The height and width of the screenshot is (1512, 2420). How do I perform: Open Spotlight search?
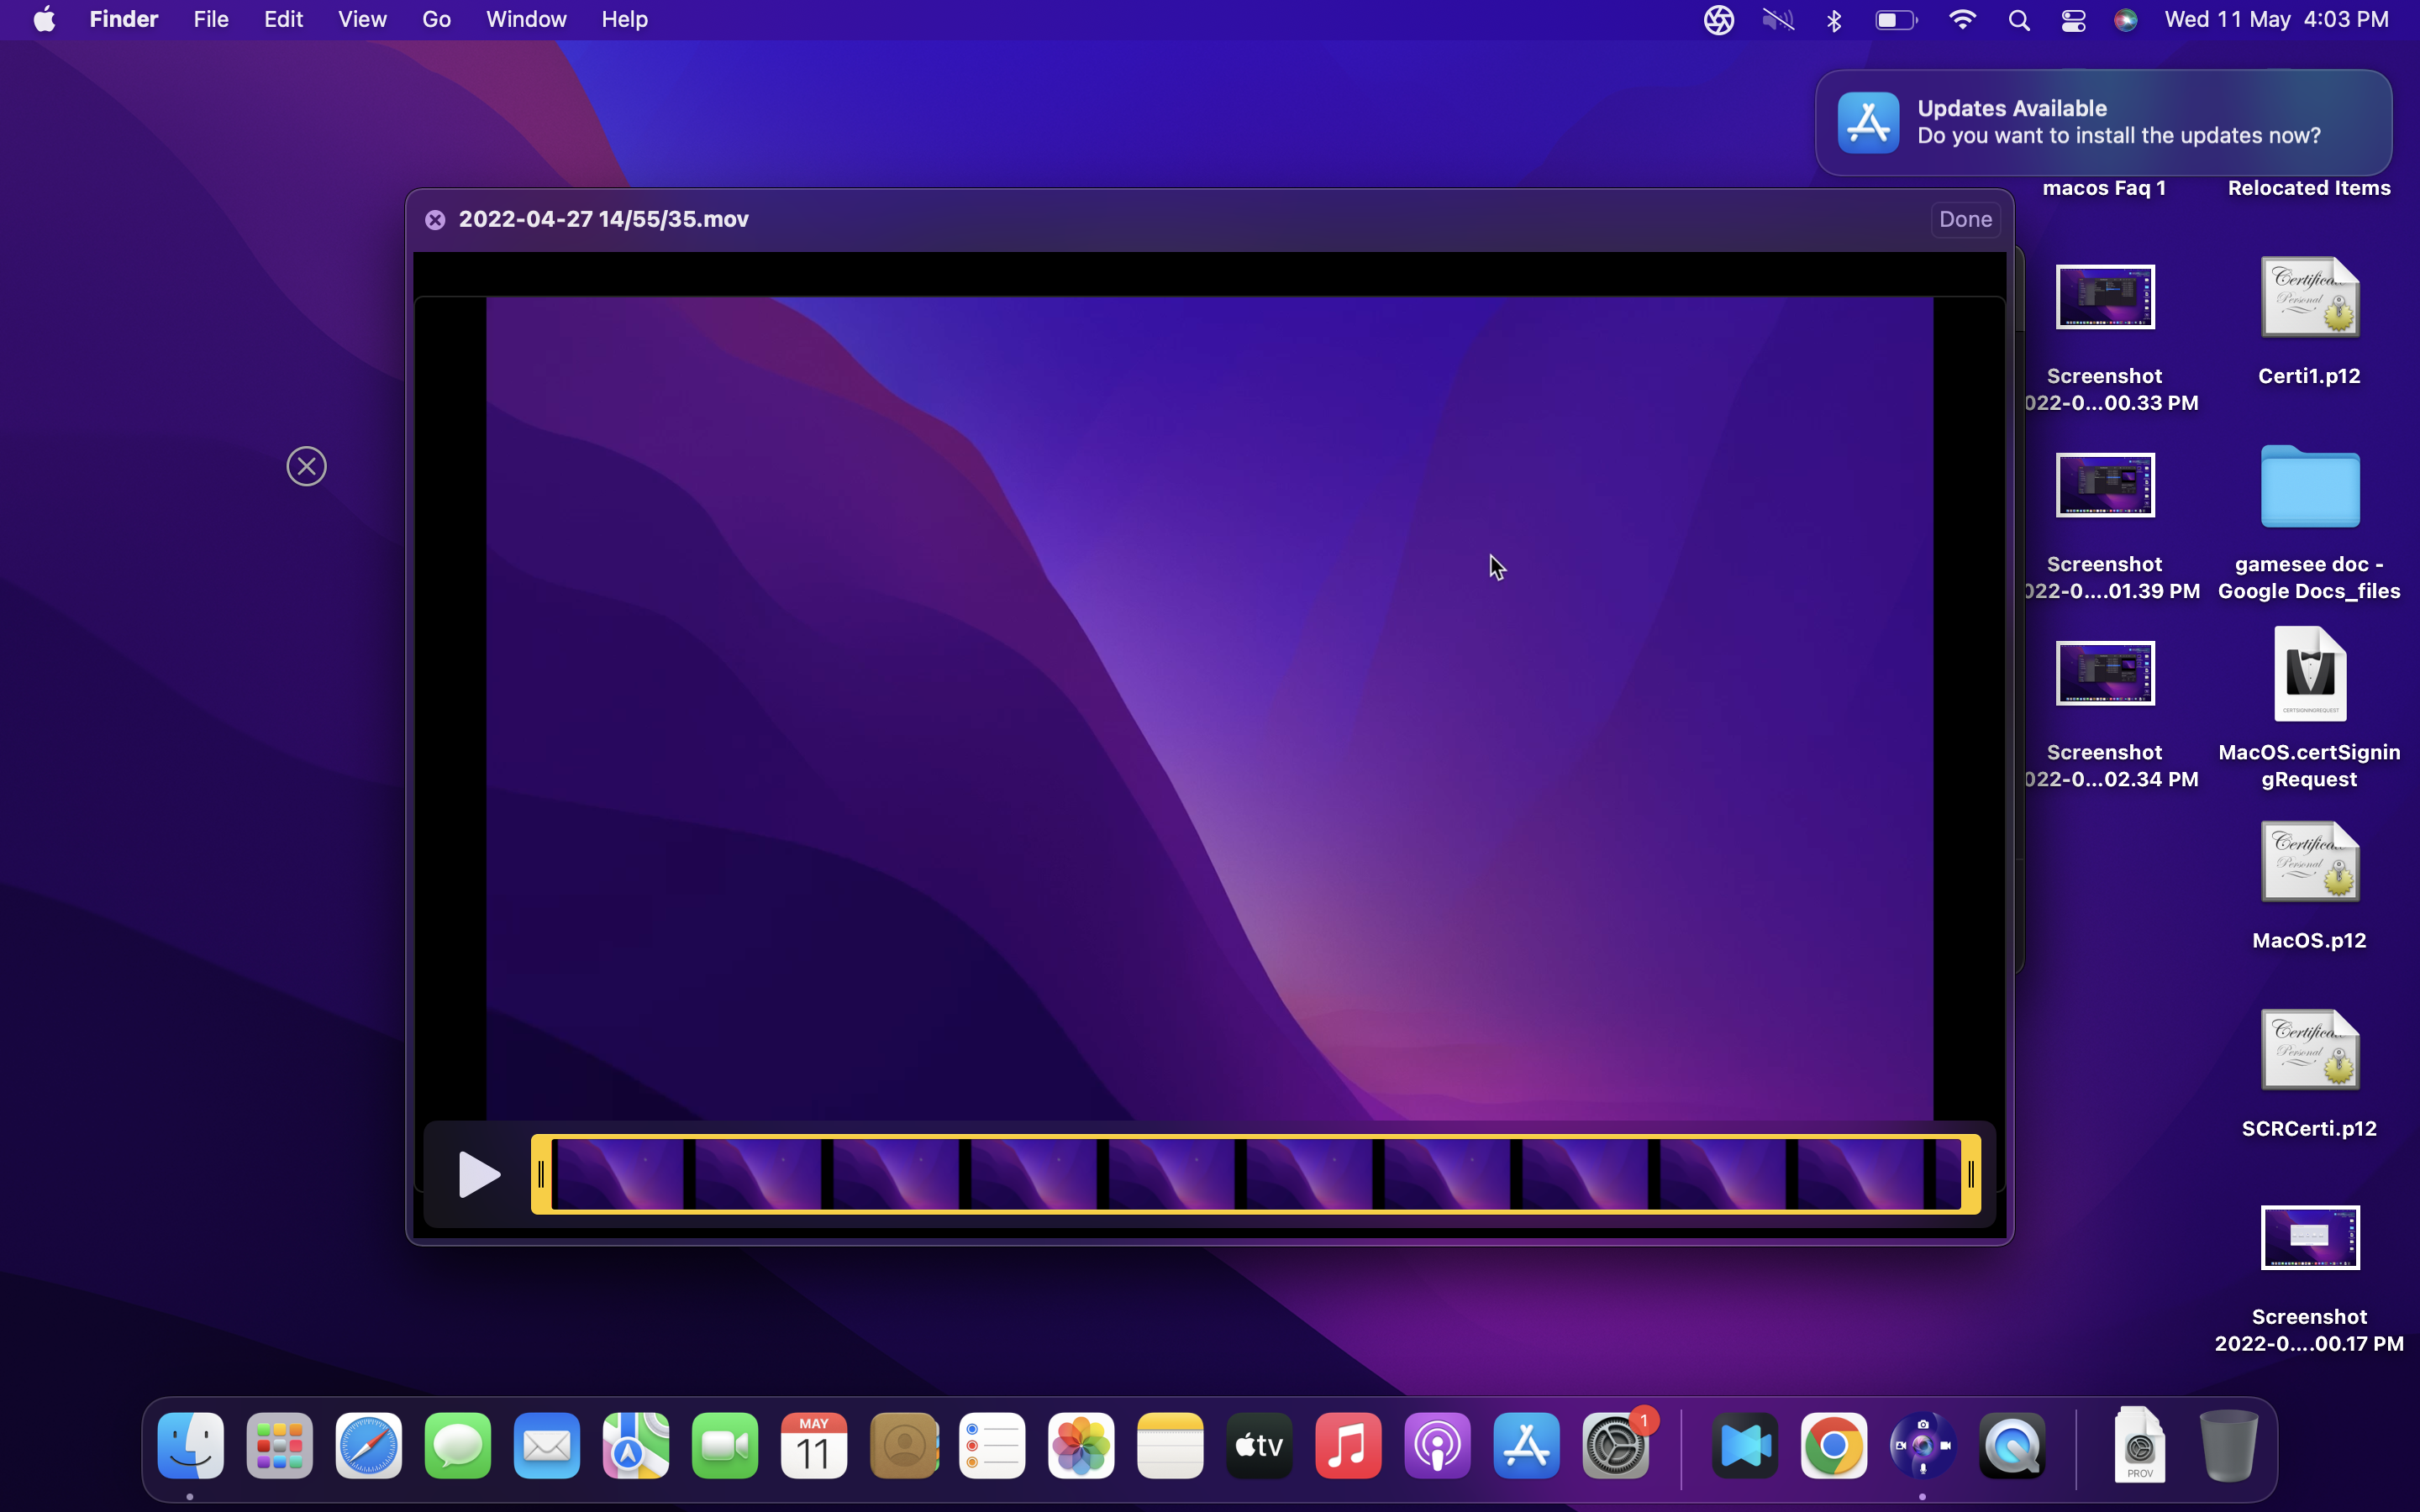(x=2018, y=20)
